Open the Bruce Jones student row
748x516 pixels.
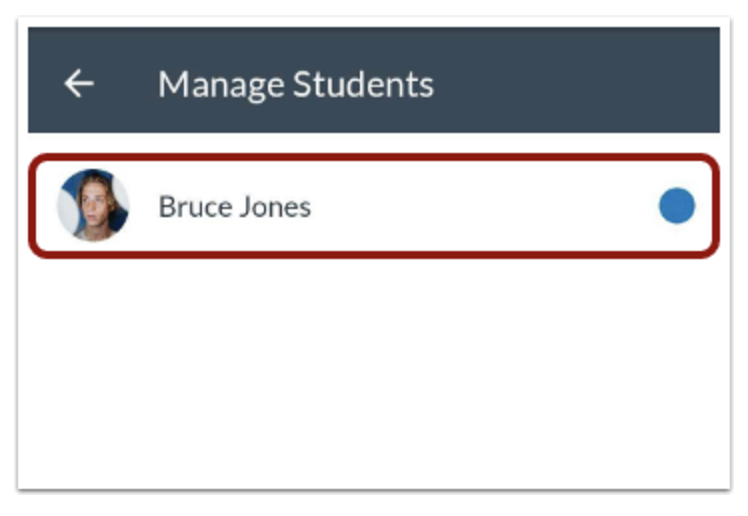374,206
